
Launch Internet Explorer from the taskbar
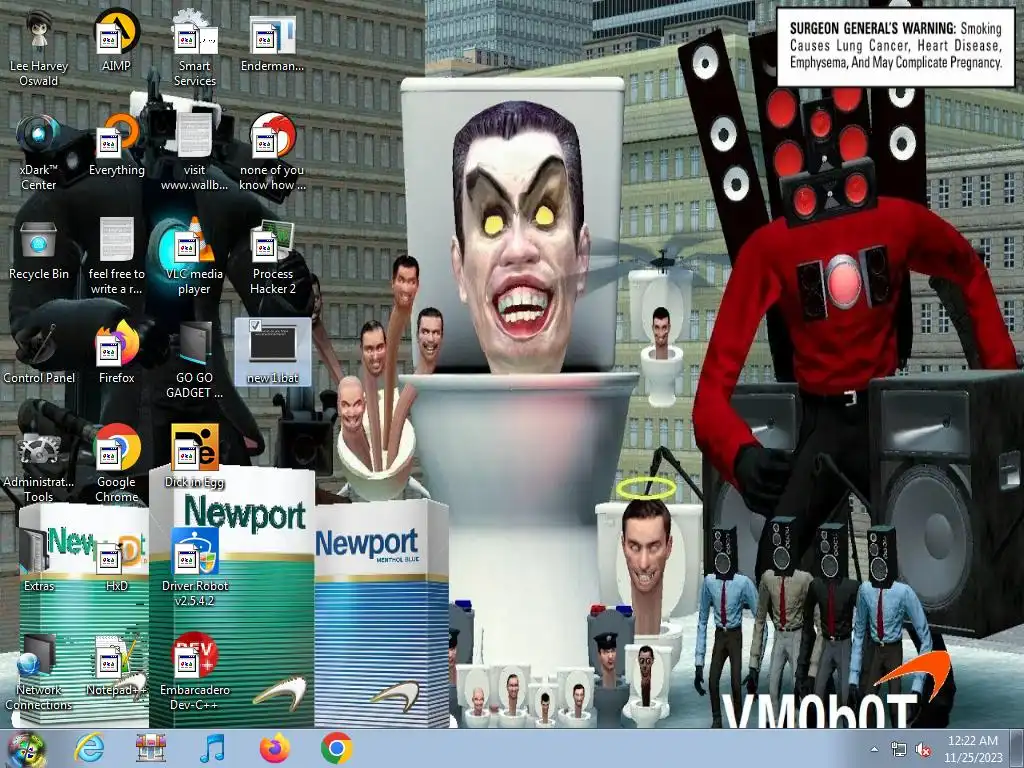(x=89, y=749)
